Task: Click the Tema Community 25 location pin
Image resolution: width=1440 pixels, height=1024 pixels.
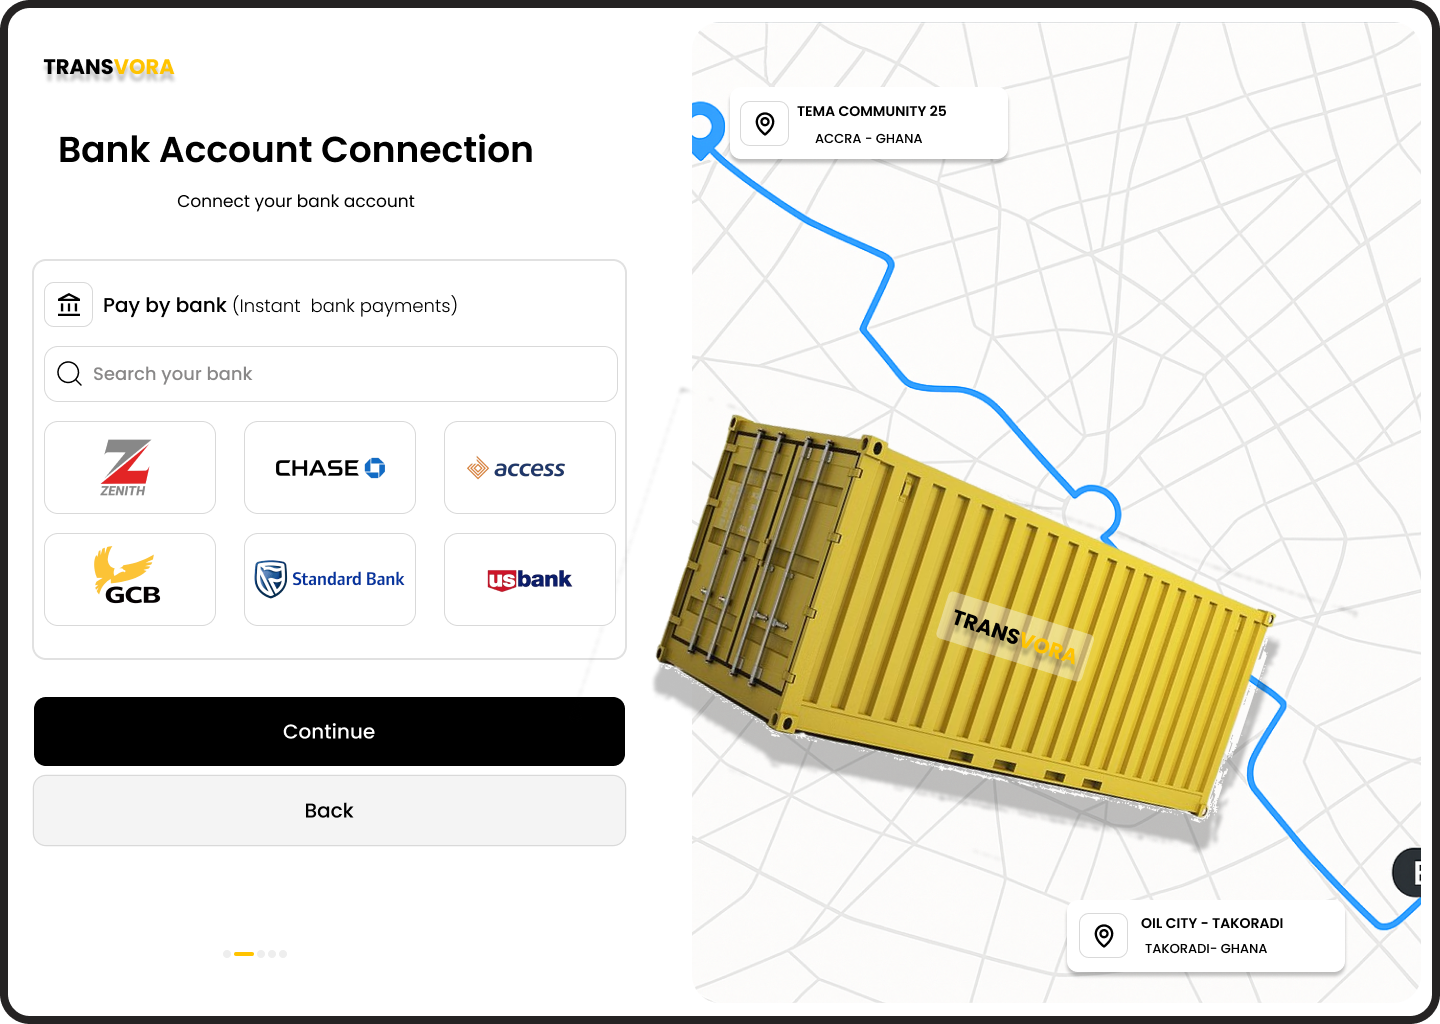Action: [x=764, y=123]
